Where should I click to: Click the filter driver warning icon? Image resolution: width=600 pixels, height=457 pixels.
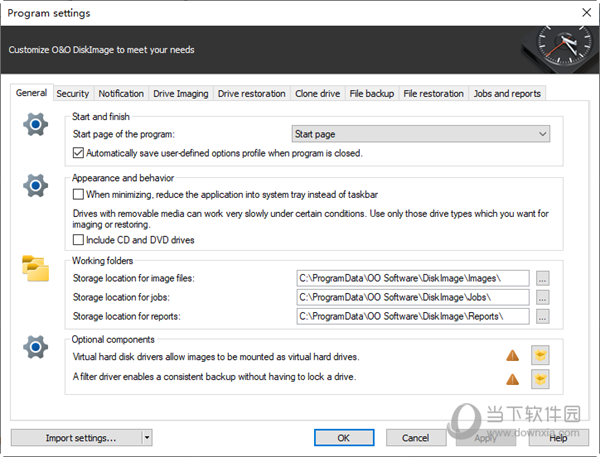coord(512,379)
